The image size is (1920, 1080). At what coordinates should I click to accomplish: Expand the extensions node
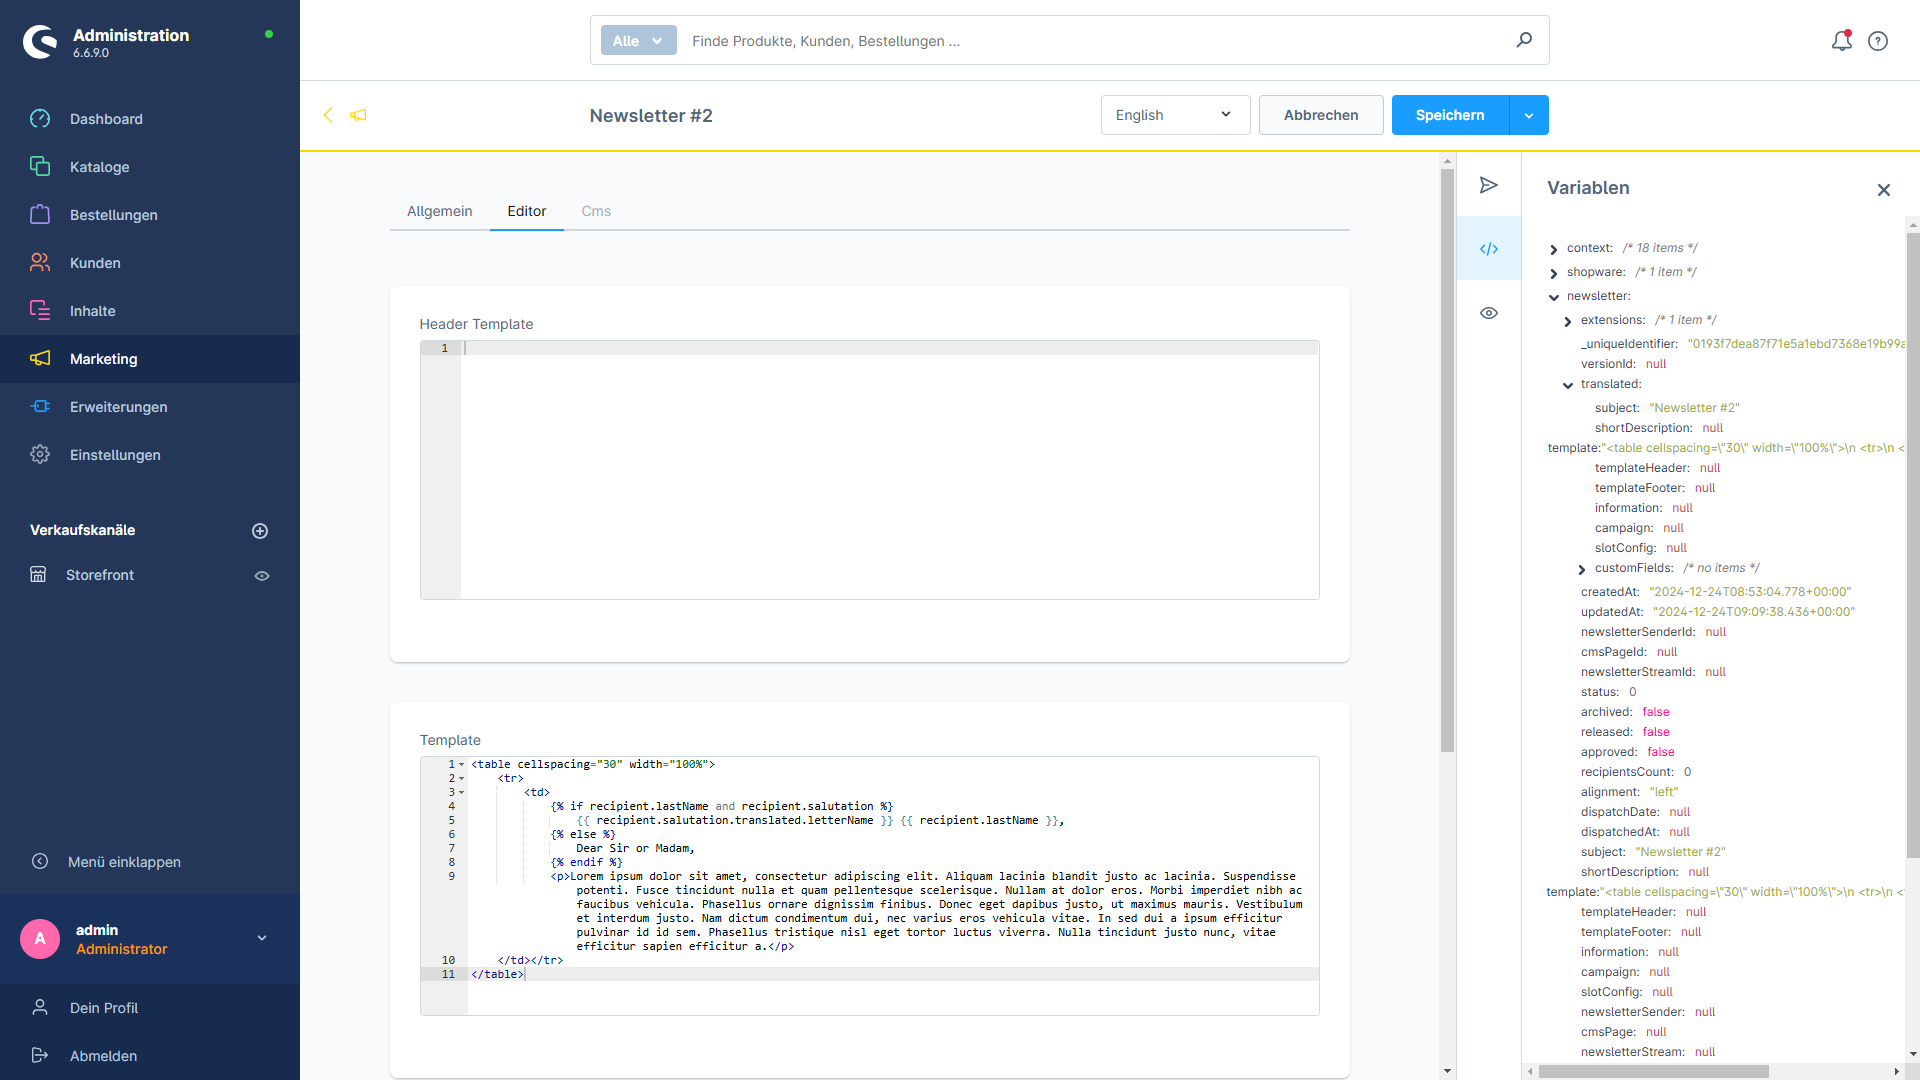(1568, 321)
